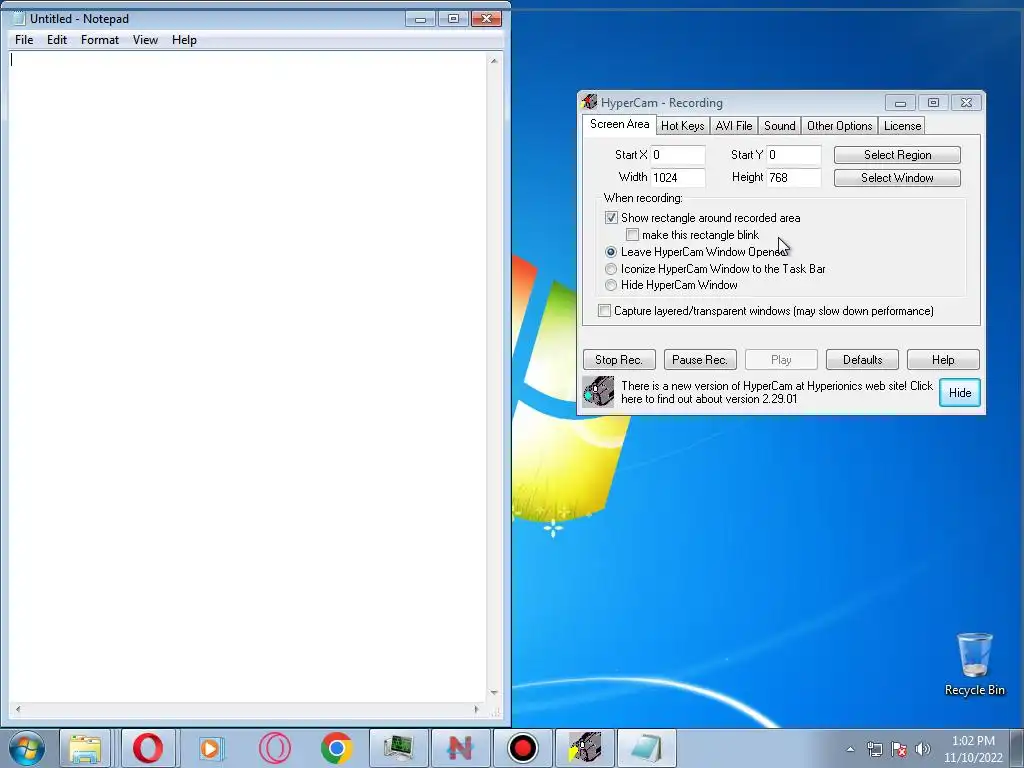
Task: Launch Opera GX from the taskbar
Action: tap(274, 748)
